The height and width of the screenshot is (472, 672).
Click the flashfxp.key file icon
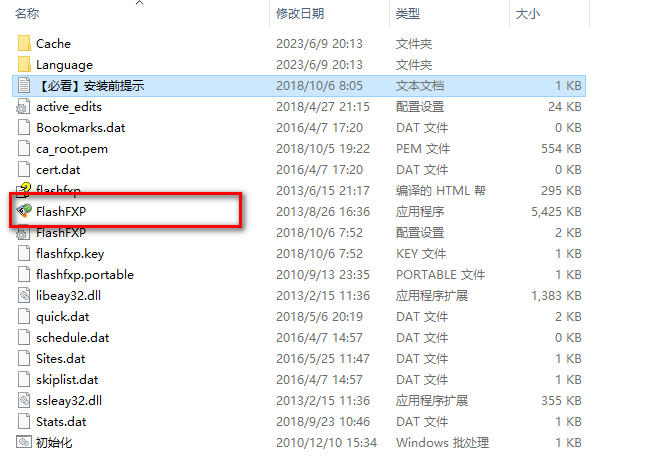pos(24,253)
